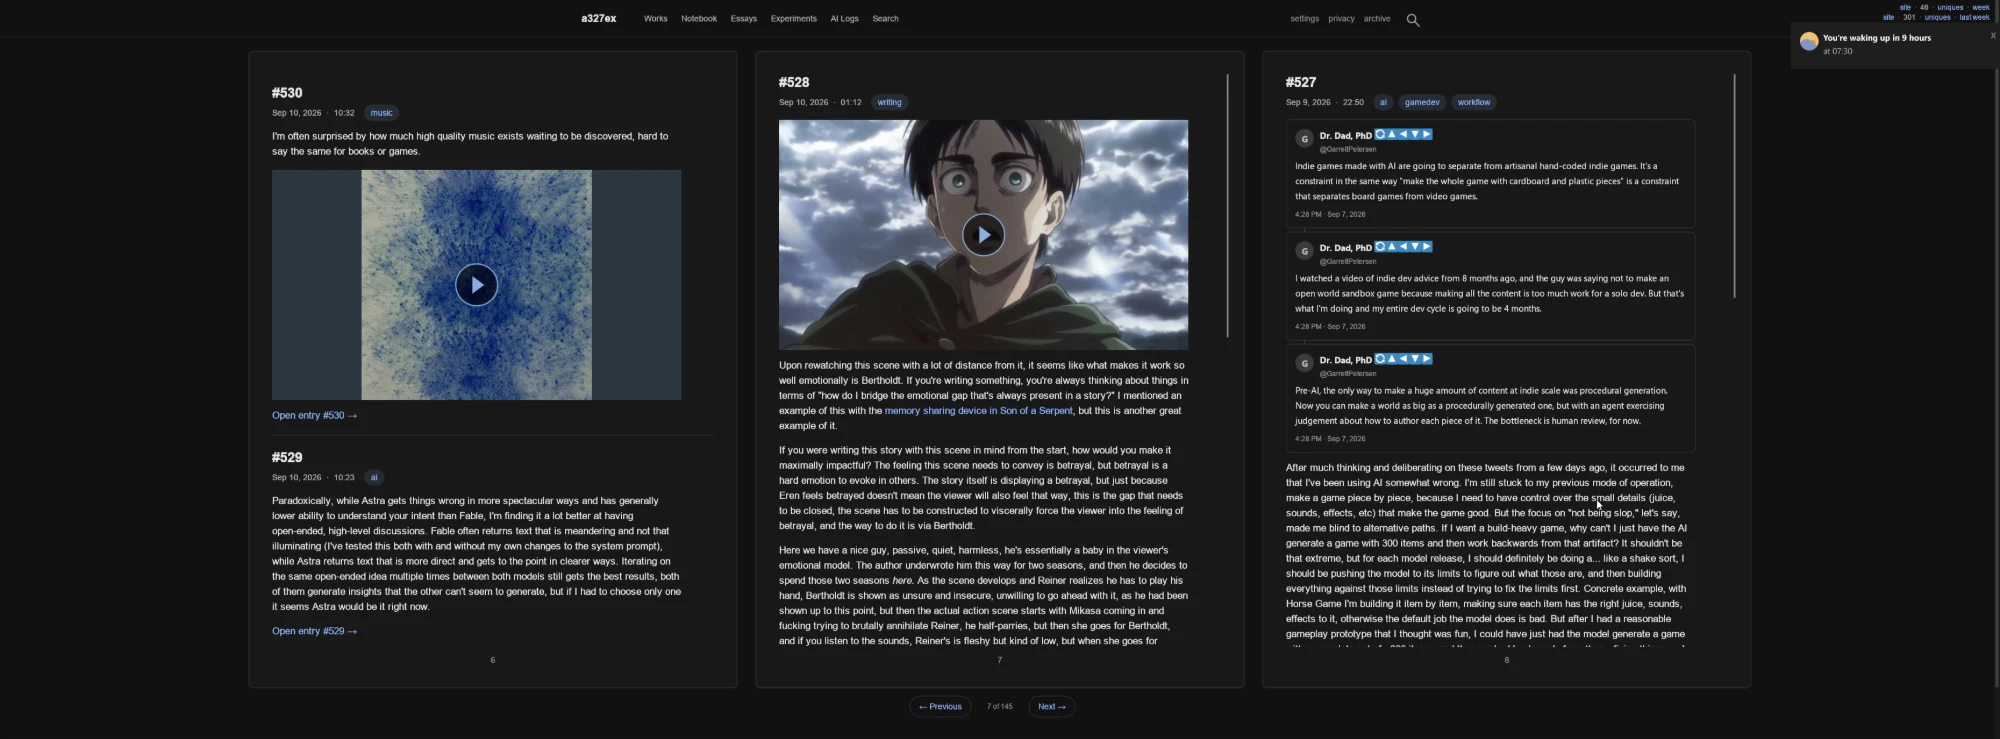Image resolution: width=2000 pixels, height=739 pixels.
Task: Select the gamedev tag on #527
Action: pyautogui.click(x=1422, y=102)
